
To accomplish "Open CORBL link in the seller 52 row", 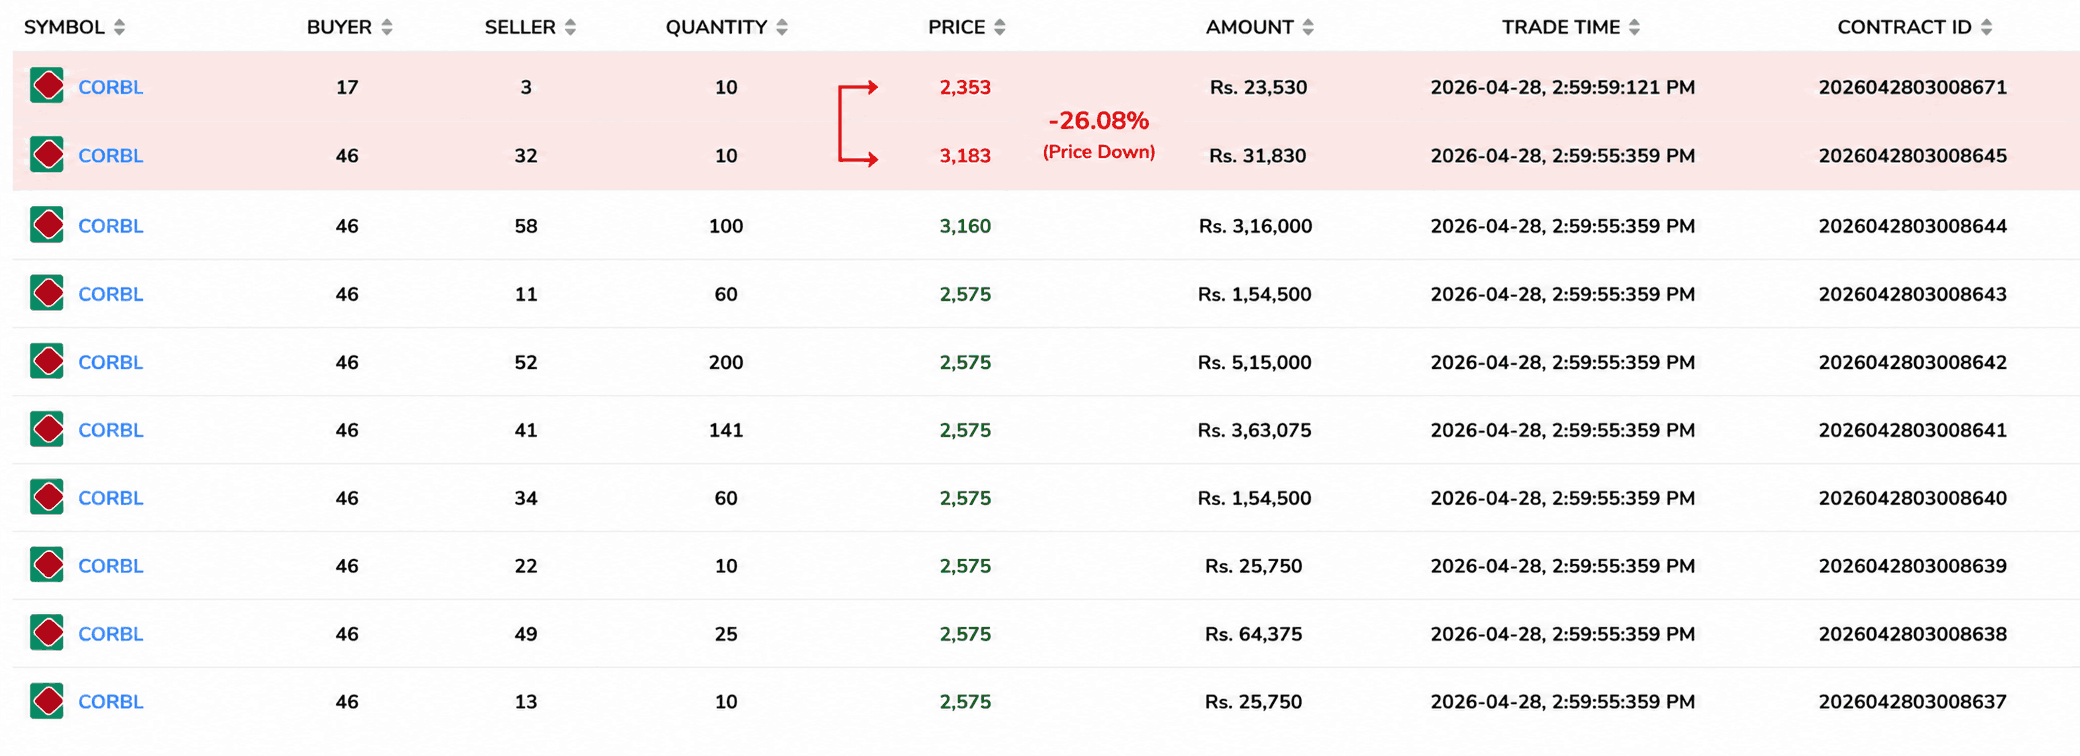I will point(111,362).
